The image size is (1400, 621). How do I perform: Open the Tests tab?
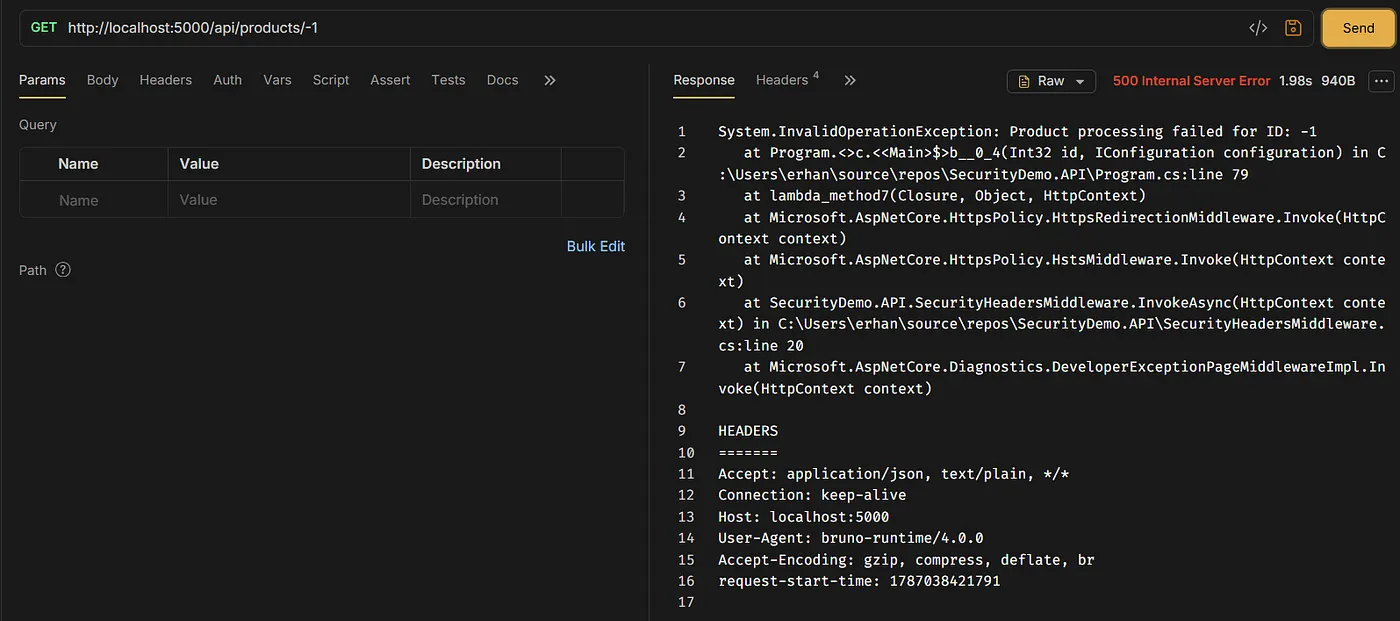pos(448,80)
